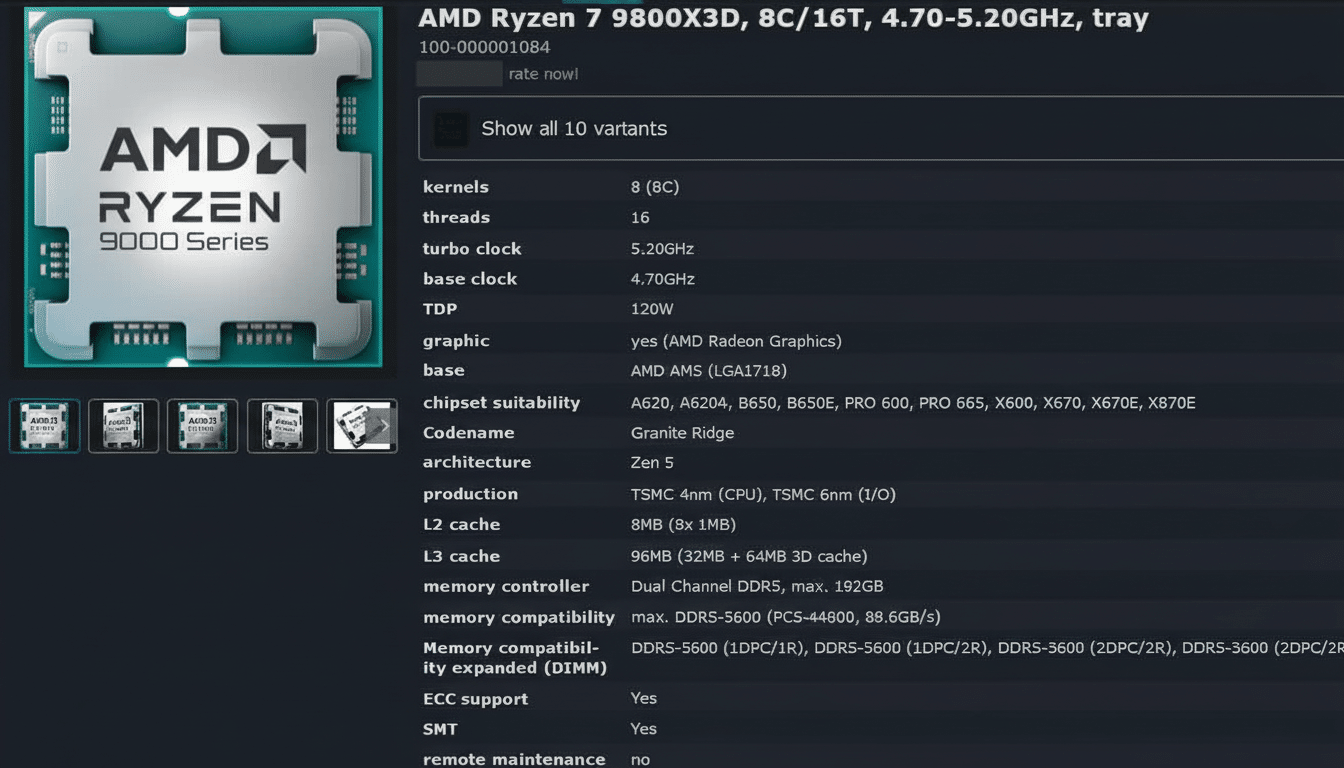Click the variants icon inside the Show all button

coord(450,128)
